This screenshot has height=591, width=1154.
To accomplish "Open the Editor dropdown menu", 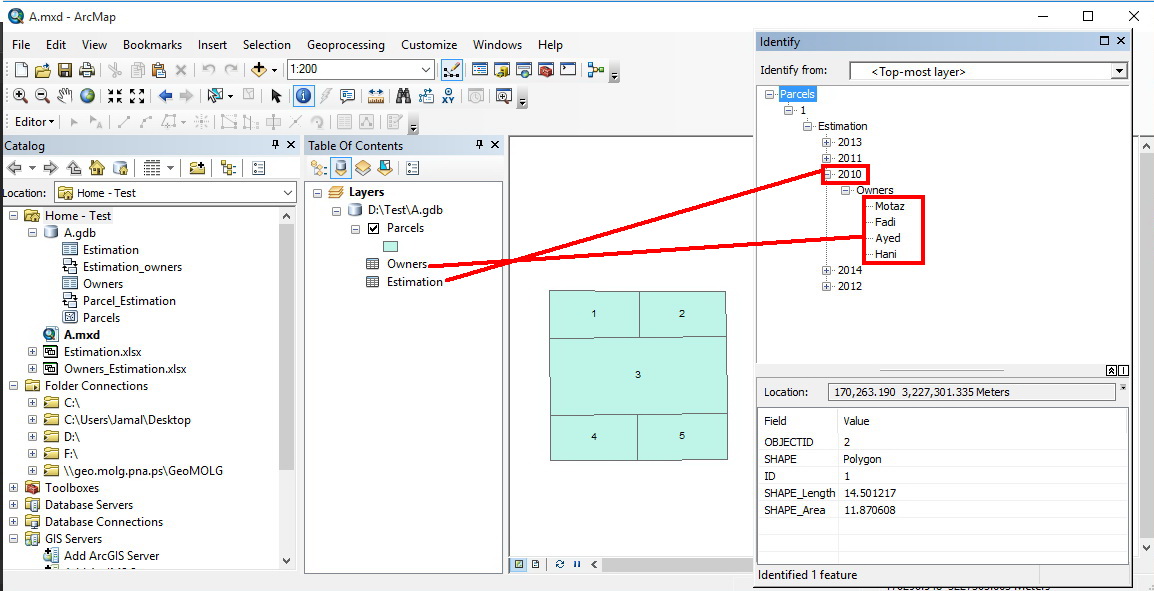I will 35,121.
